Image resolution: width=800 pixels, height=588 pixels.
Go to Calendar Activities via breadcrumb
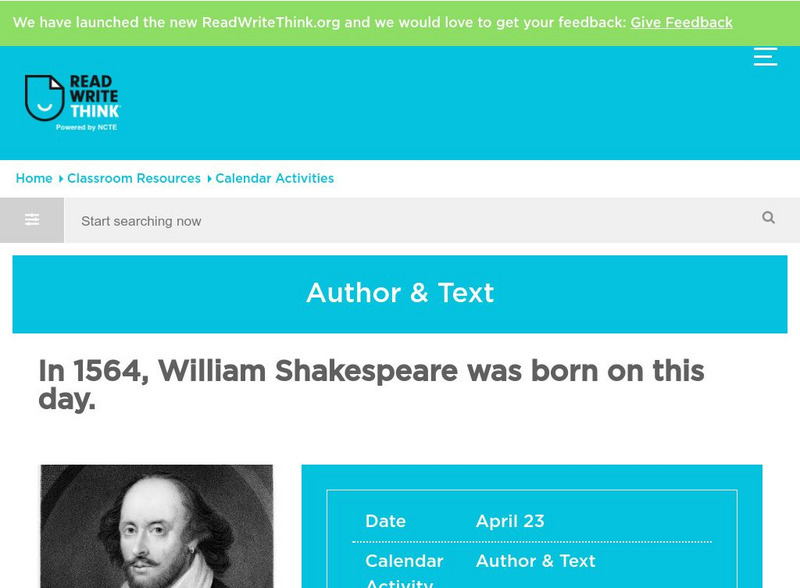274,178
